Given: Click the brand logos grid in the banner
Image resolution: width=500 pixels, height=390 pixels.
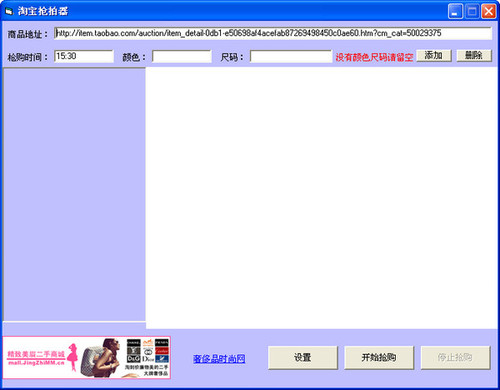Looking at the screenshot, I should (148, 351).
